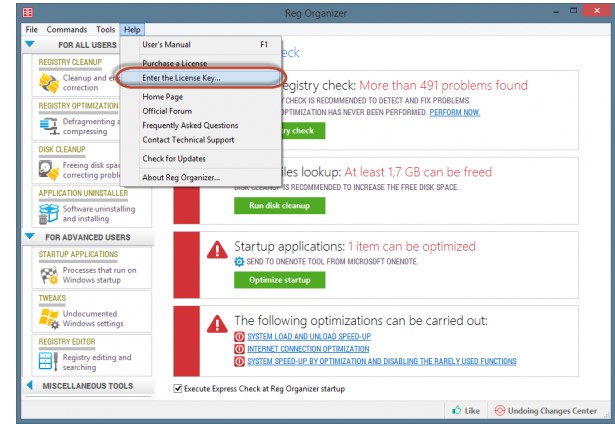
Task: Click red icon beside Internet Connection Optimization
Action: [x=239, y=349]
